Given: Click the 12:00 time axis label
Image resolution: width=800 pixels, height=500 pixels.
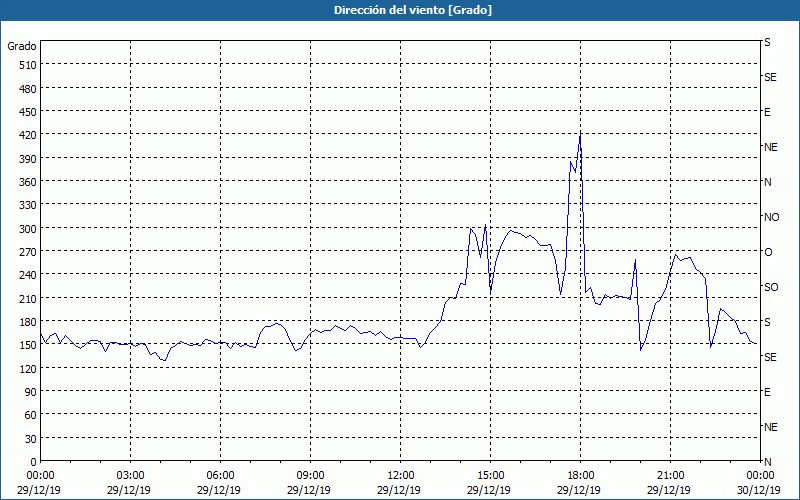Looking at the screenshot, I should [401, 475].
